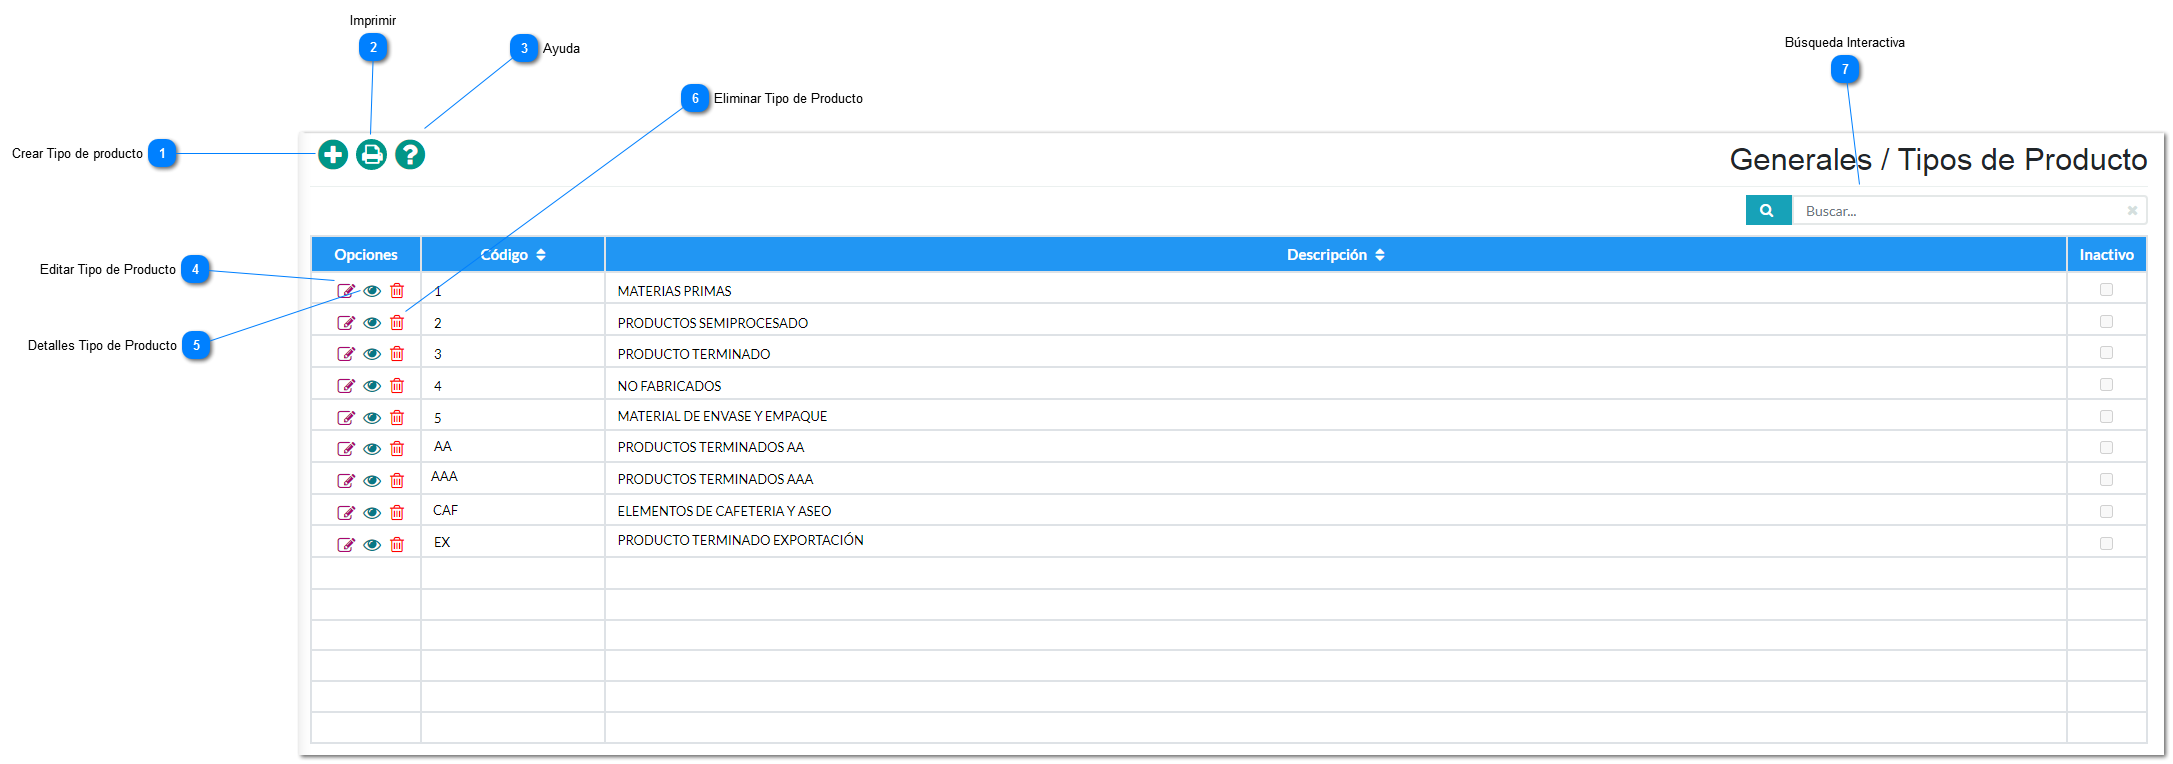
Task: View details of code CAF row eye icon
Action: tap(372, 513)
